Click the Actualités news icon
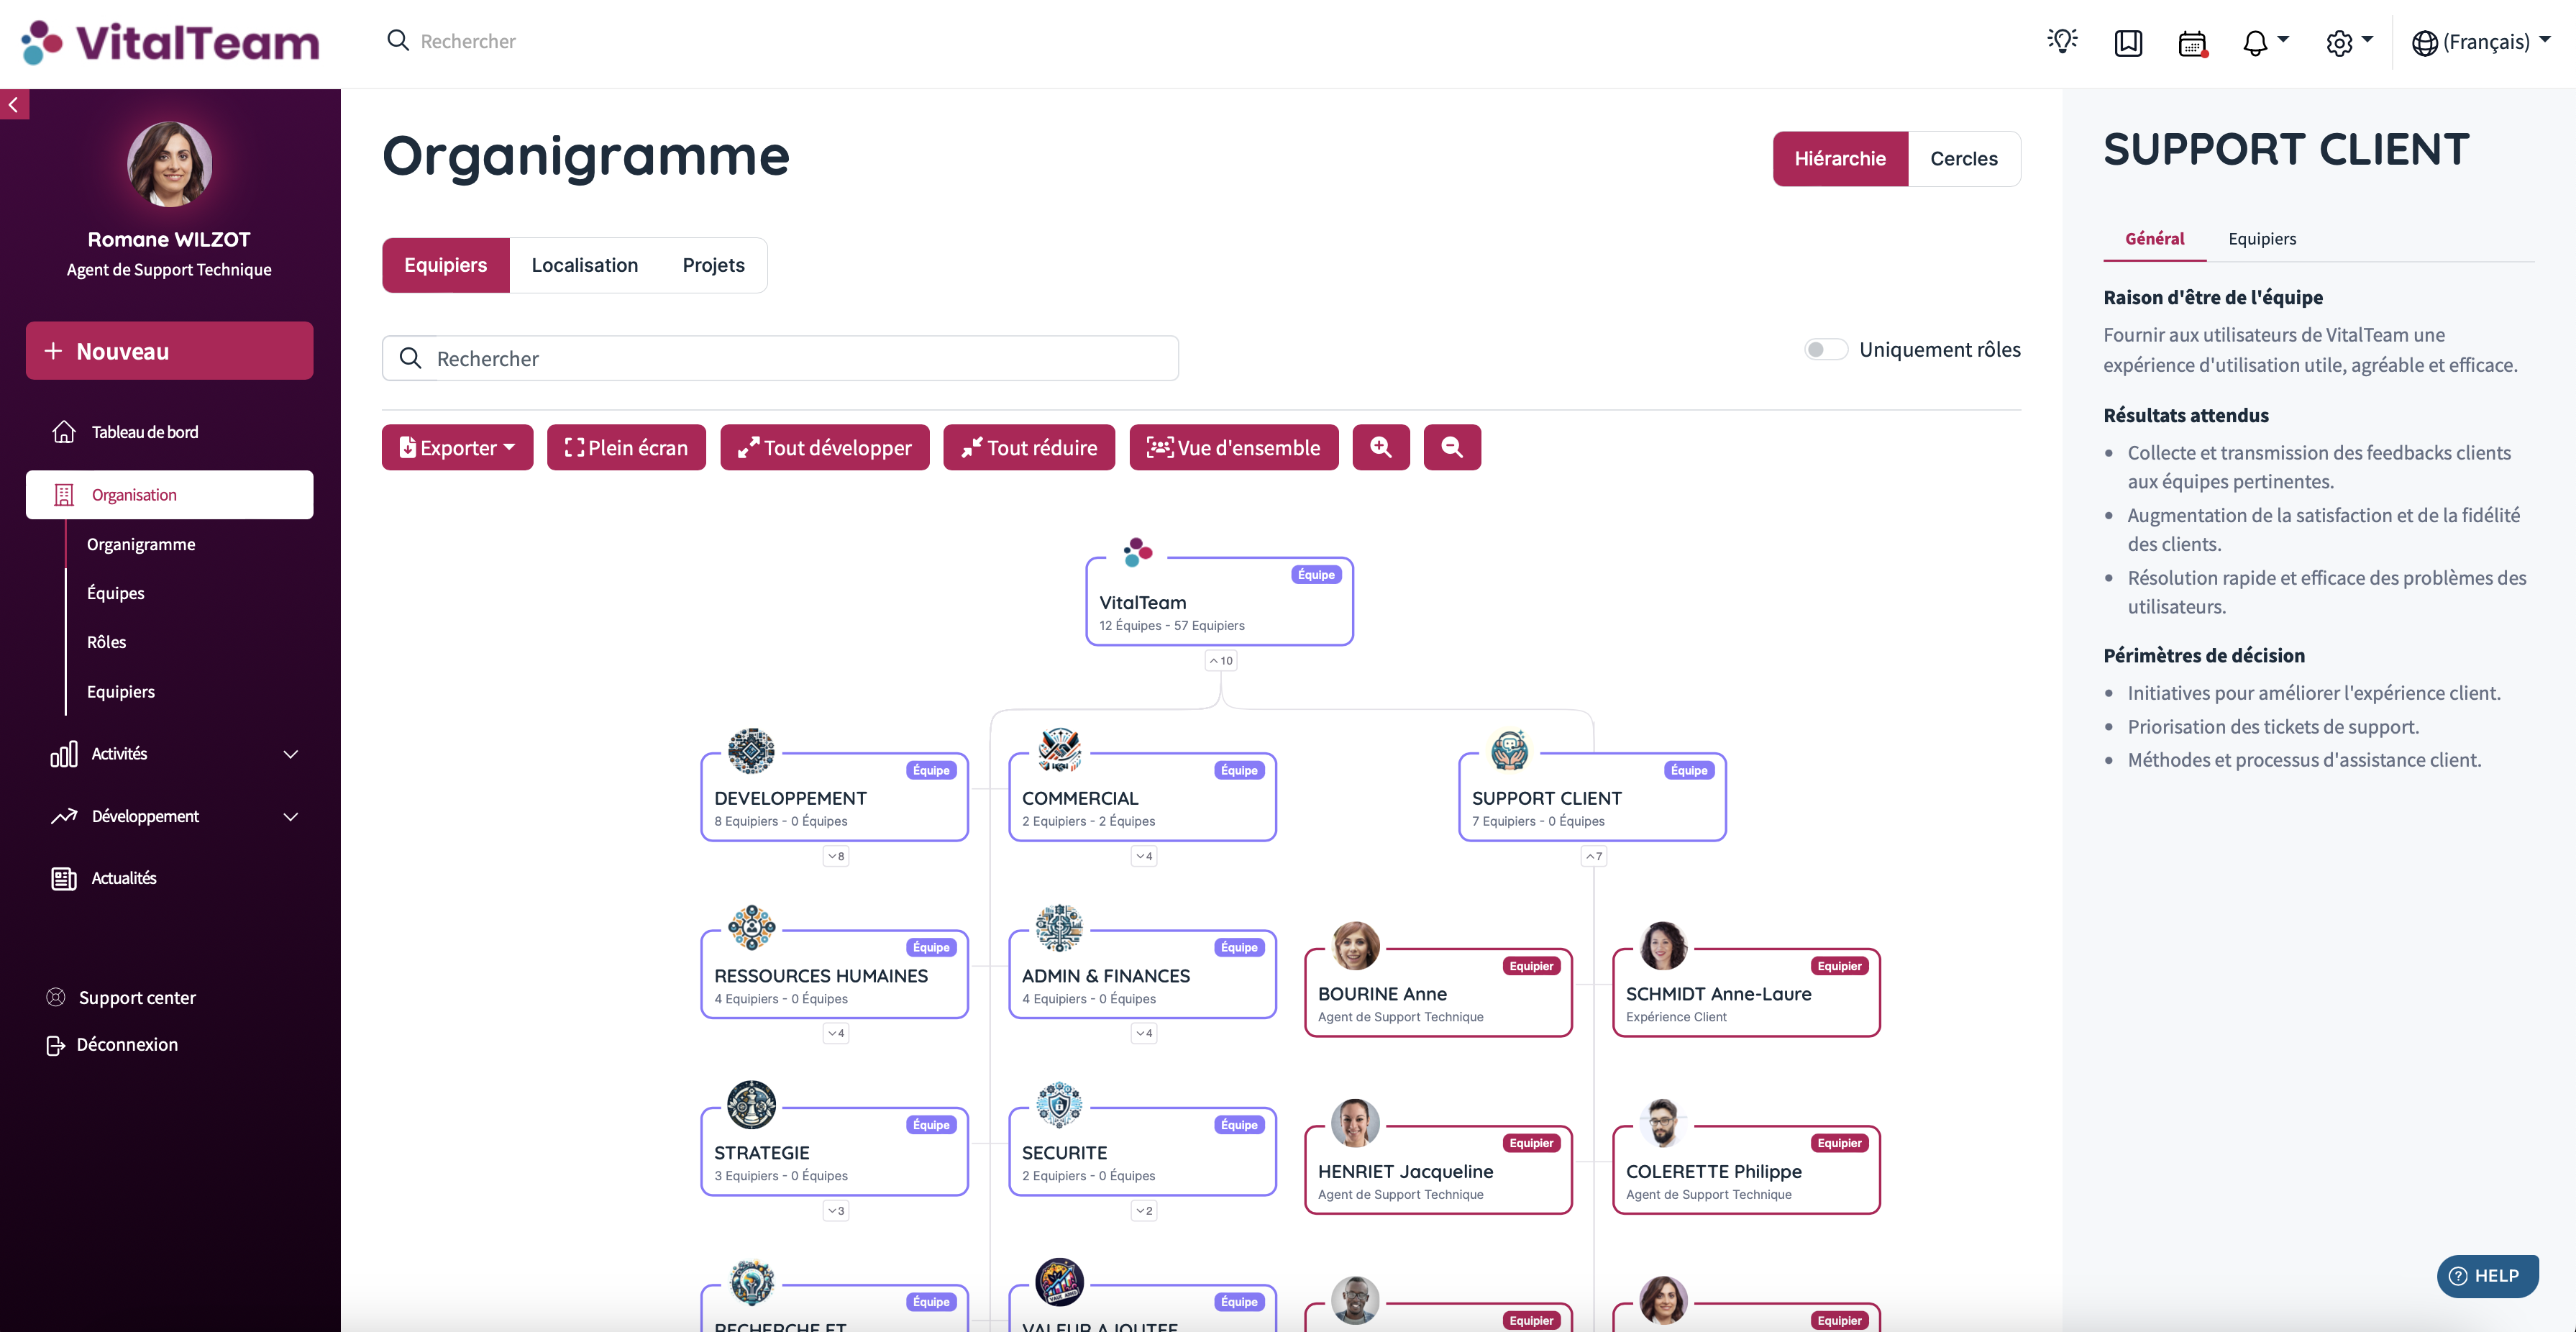This screenshot has width=2576, height=1332. [63, 877]
